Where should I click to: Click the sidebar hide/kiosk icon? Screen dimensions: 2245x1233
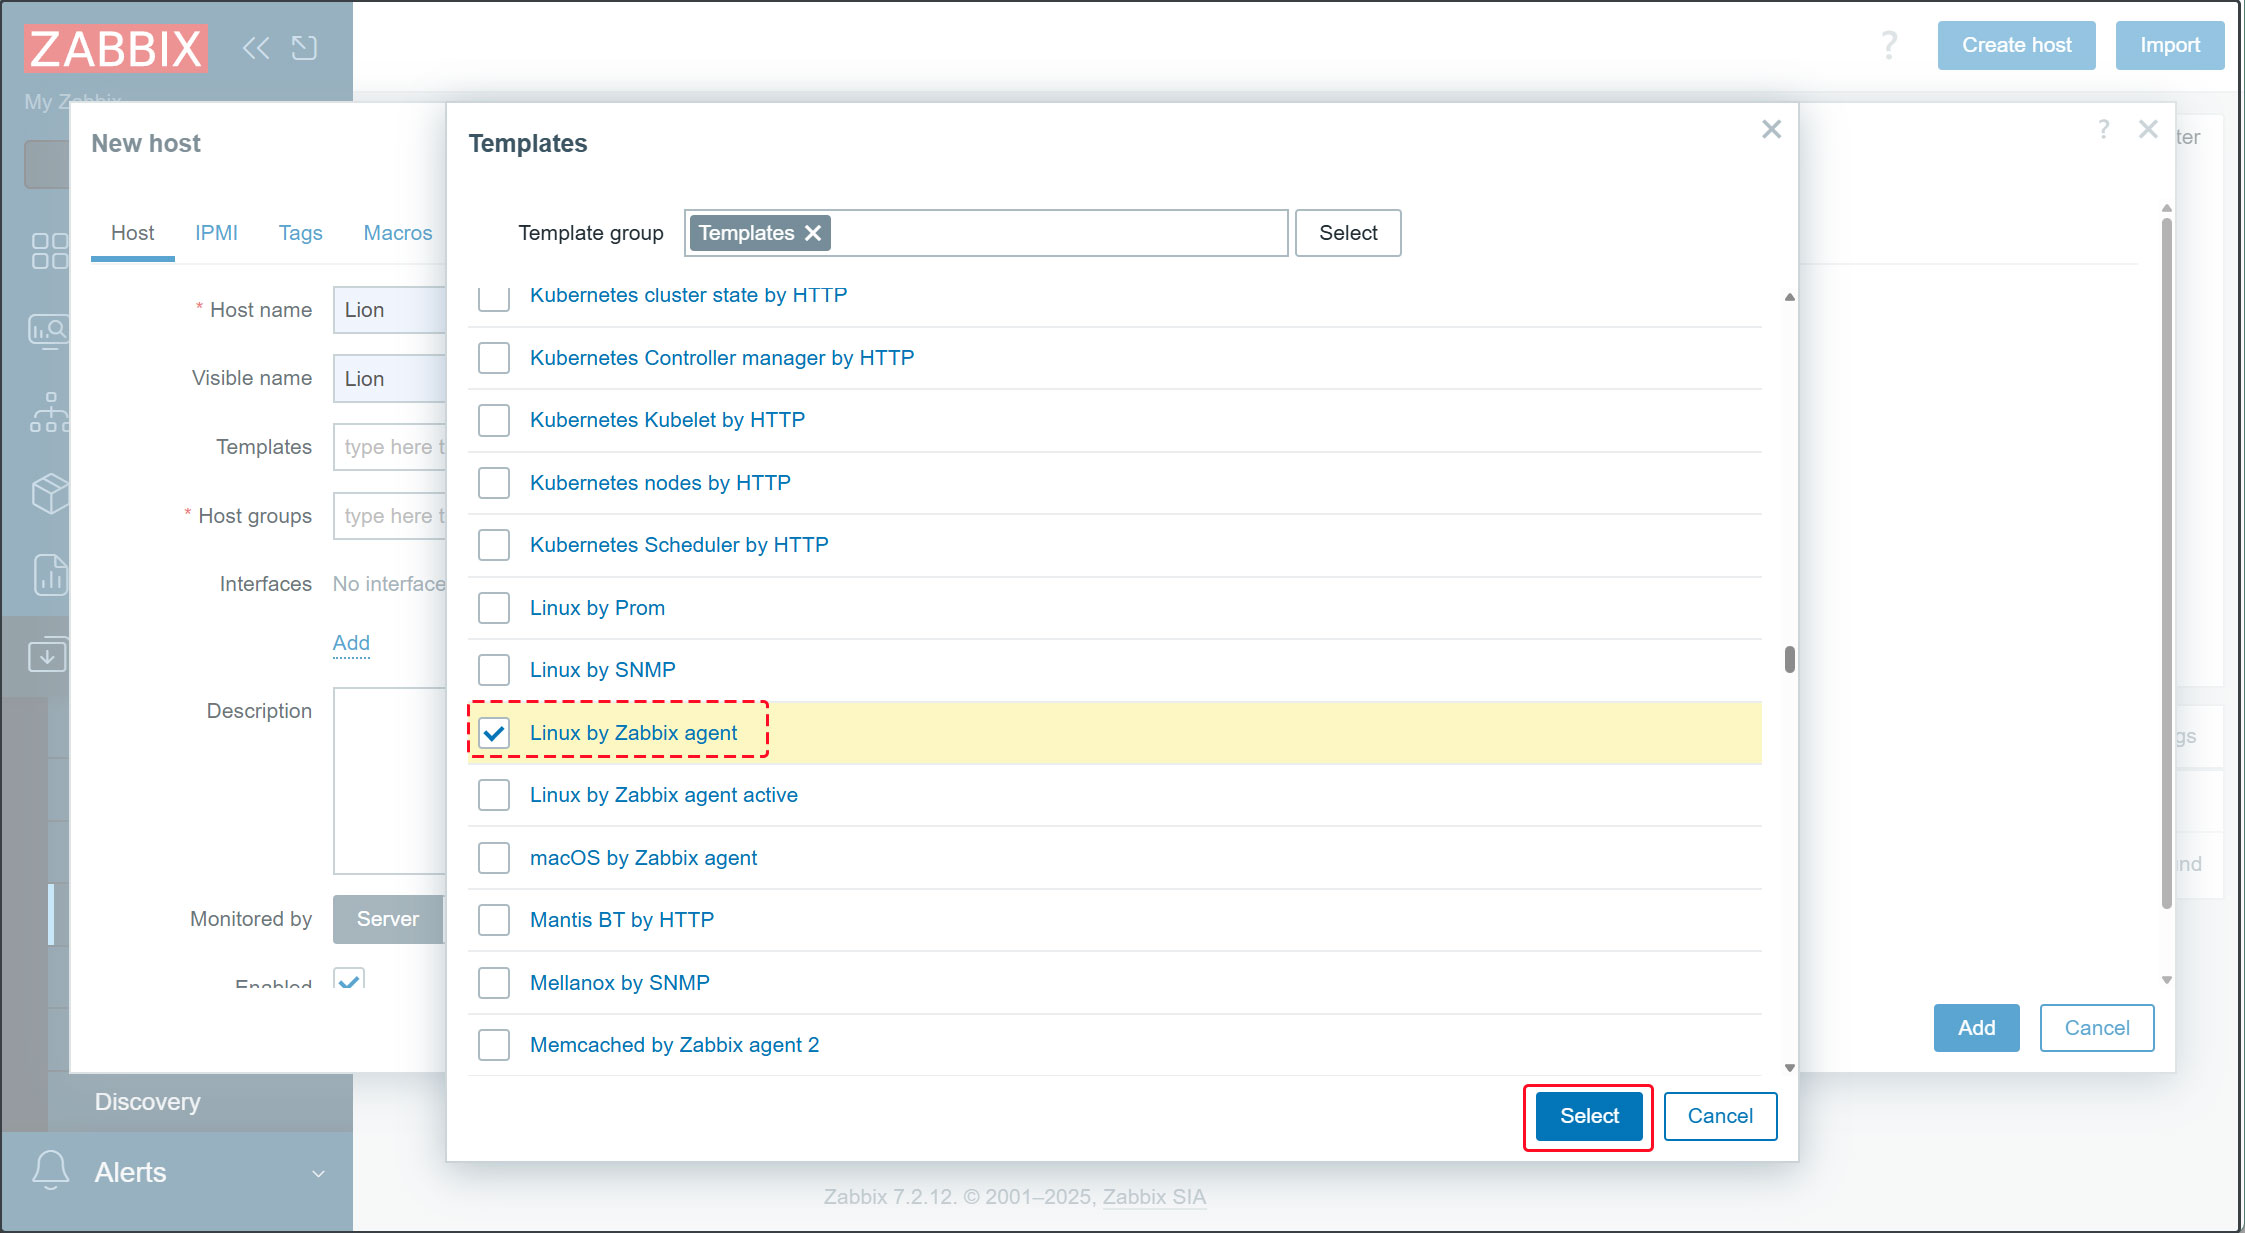tap(304, 48)
